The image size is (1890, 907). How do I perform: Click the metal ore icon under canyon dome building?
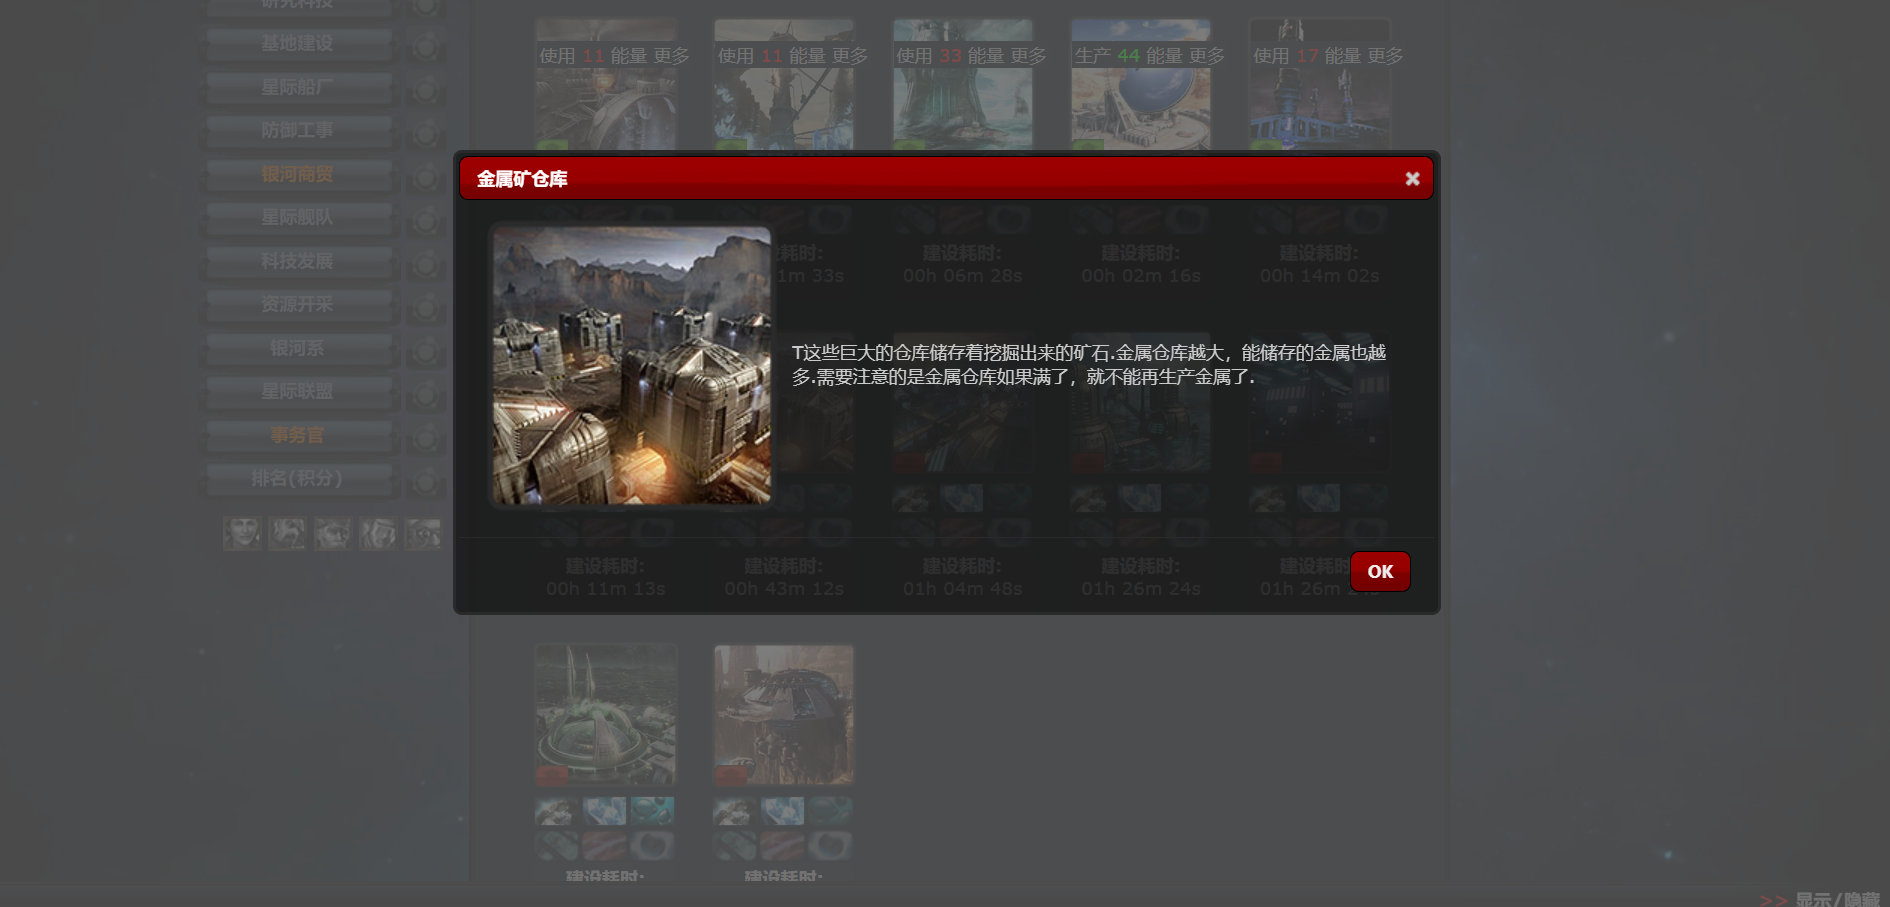[733, 811]
